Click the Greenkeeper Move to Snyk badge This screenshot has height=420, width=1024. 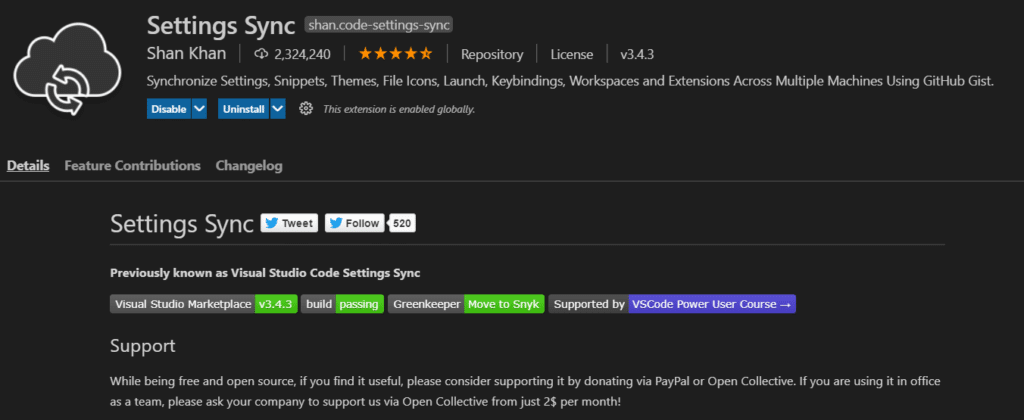(x=466, y=304)
